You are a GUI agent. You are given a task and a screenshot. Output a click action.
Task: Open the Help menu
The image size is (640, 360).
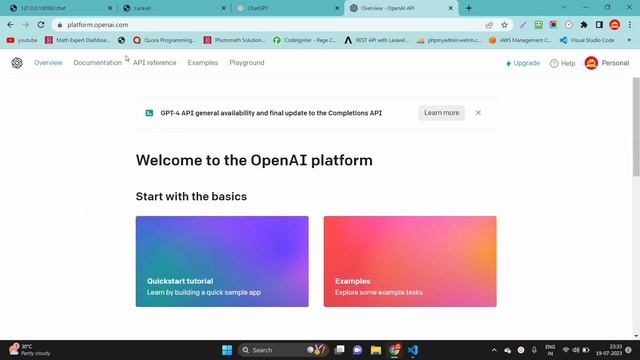pos(562,63)
